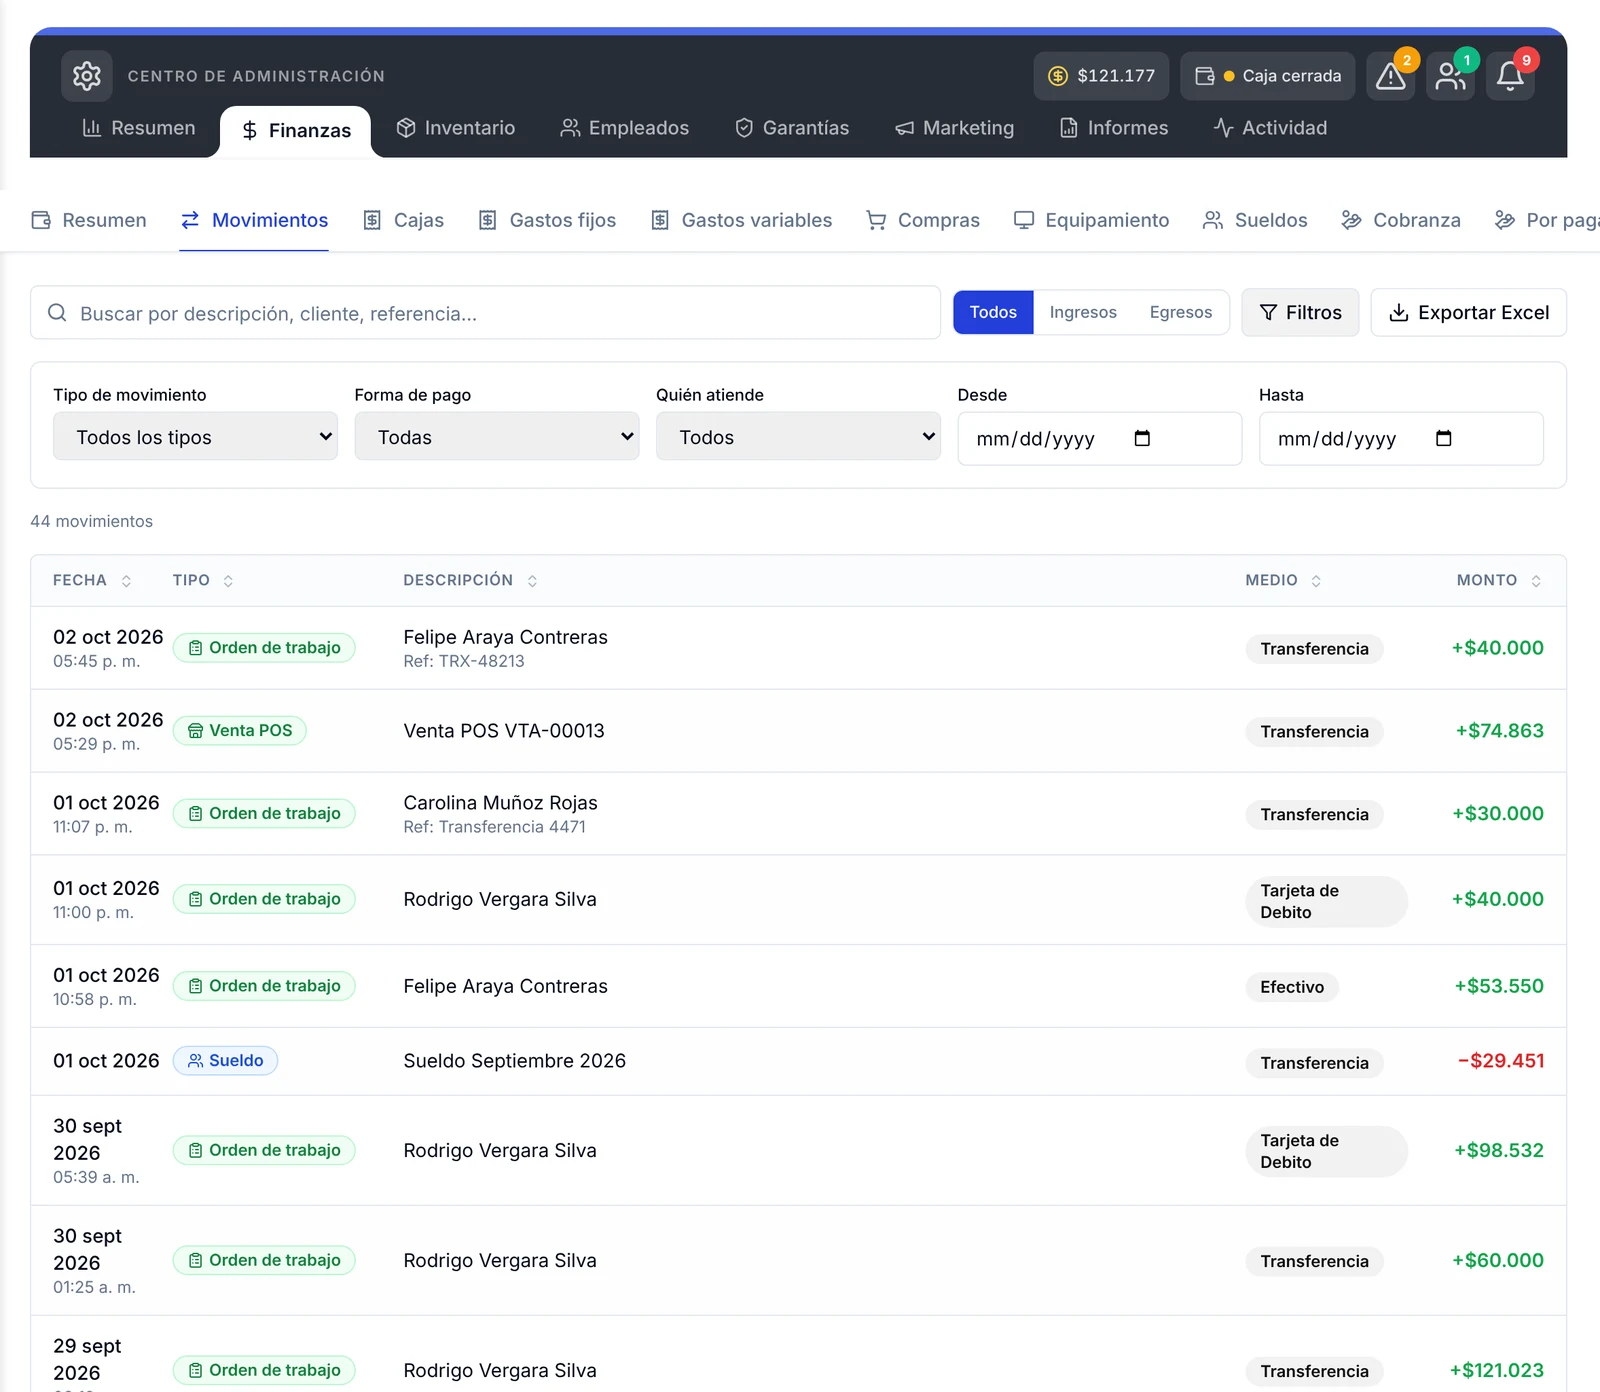Switch to the Equipamiento sub-tab
1600x1392 pixels.
point(1092,220)
